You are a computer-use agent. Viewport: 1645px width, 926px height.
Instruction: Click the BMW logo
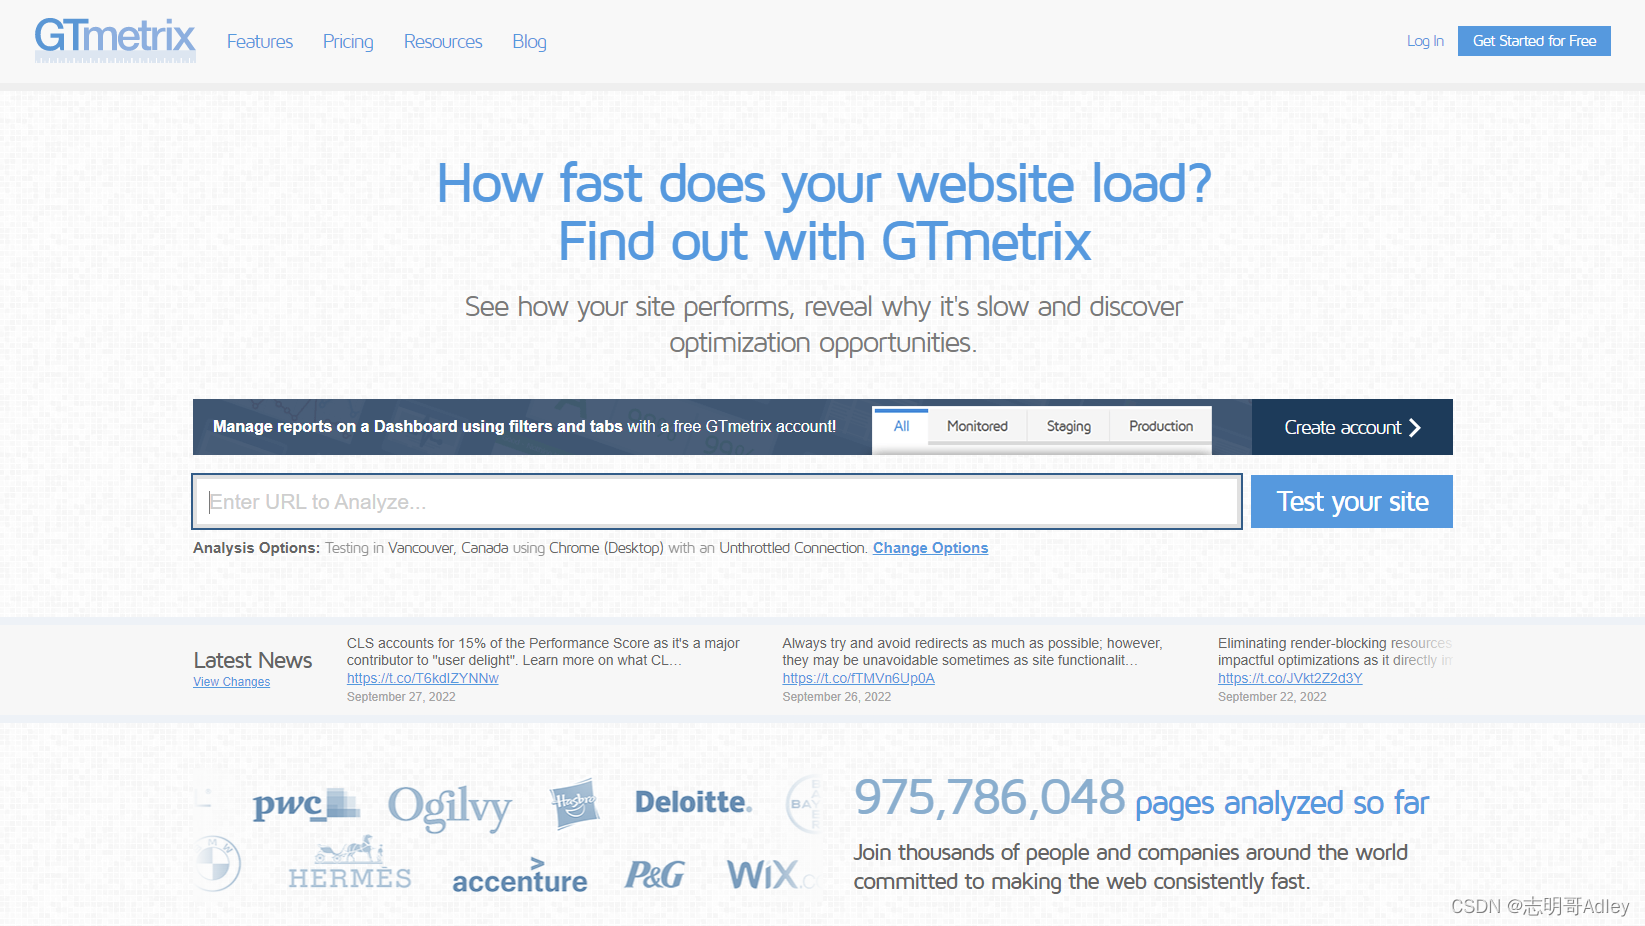click(x=217, y=862)
